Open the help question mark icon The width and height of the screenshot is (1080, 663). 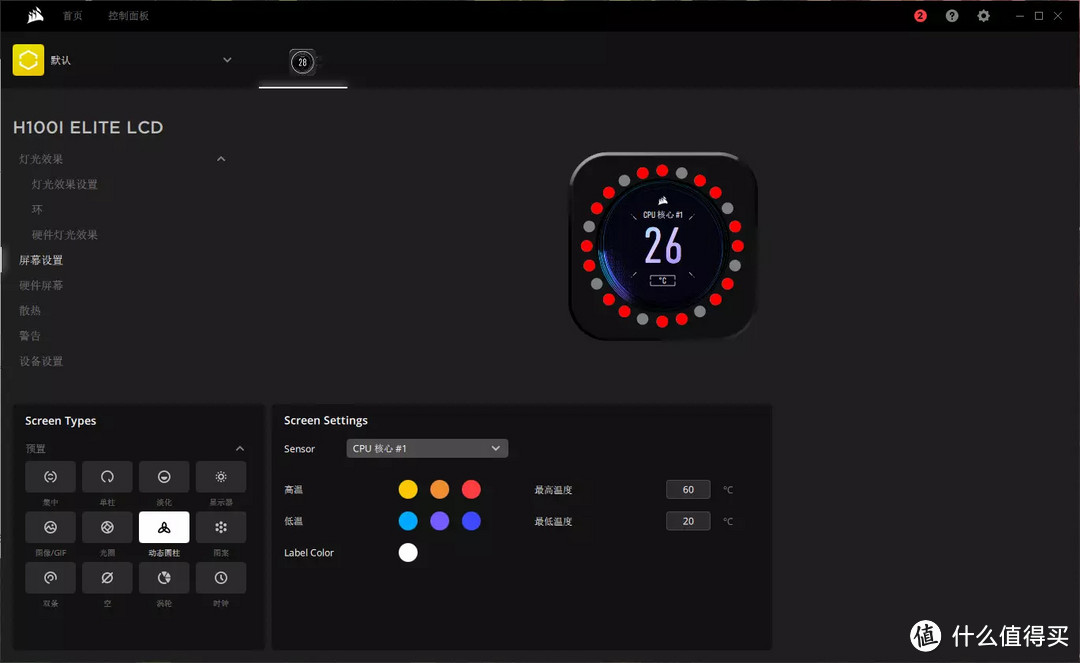952,15
